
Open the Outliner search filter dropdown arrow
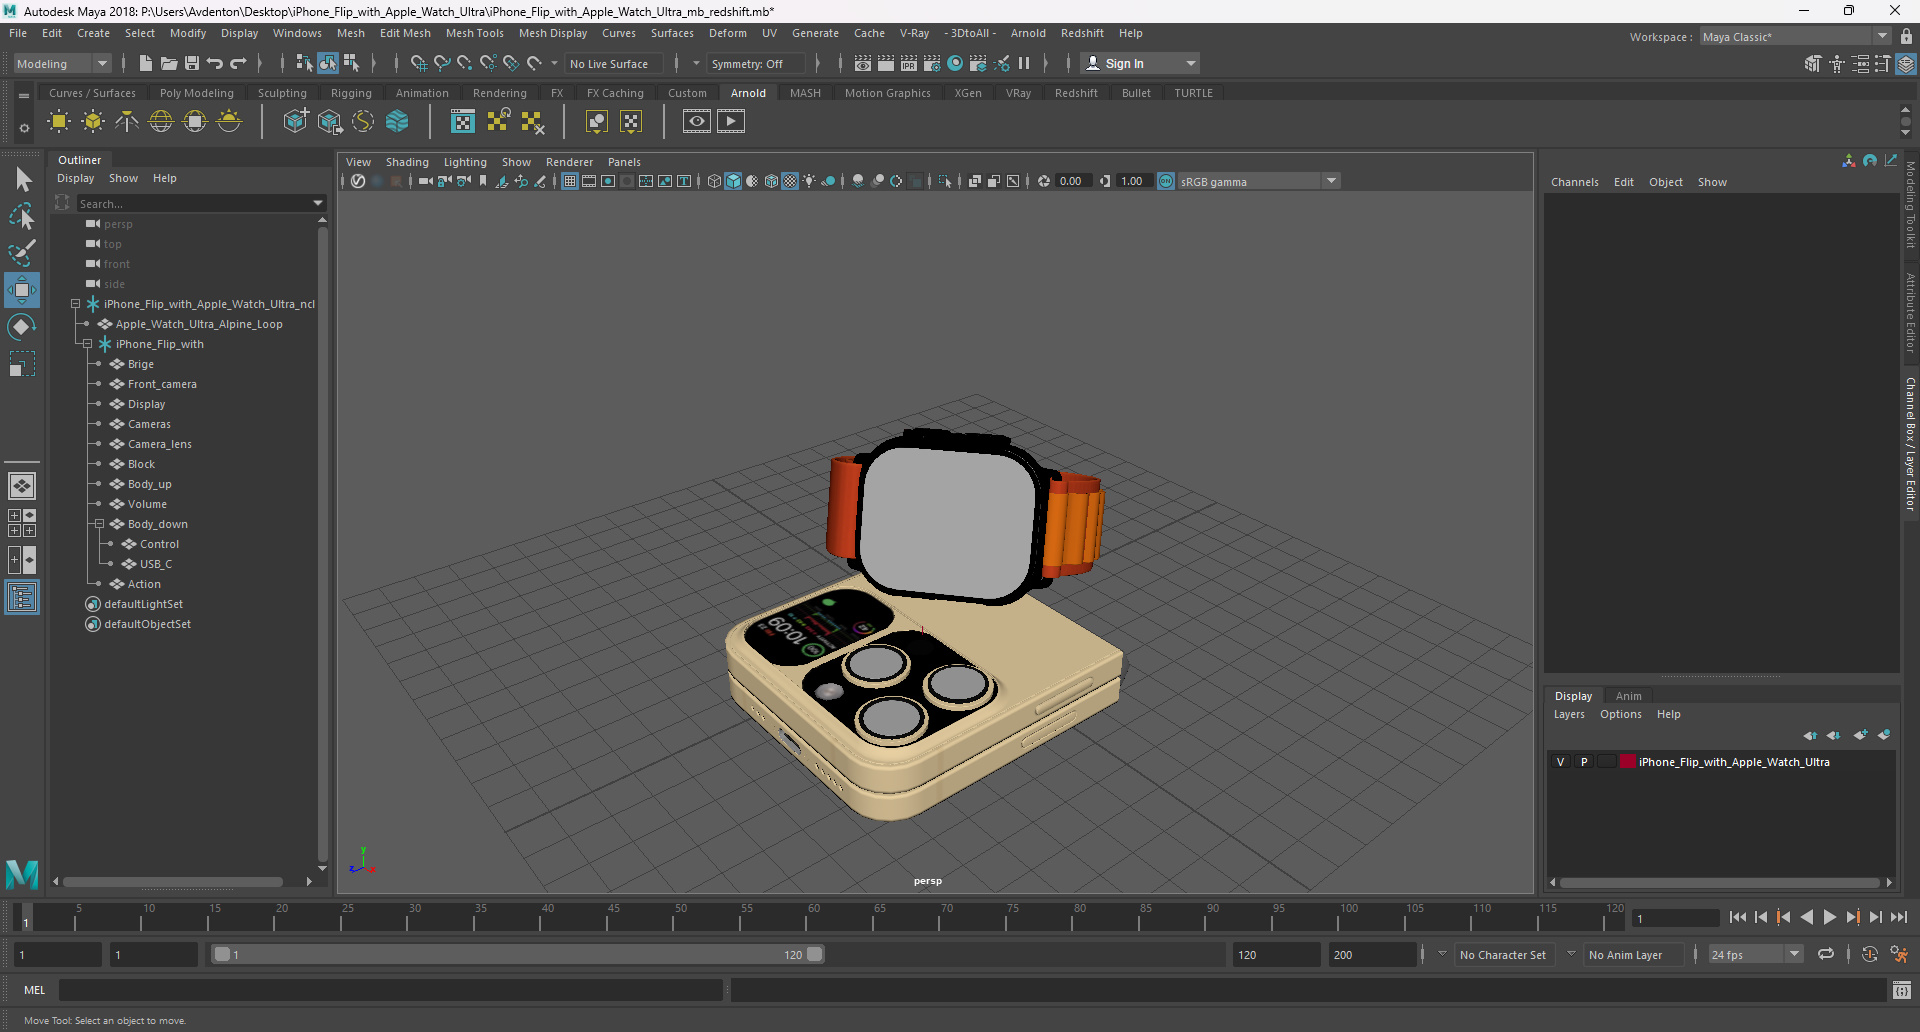pos(318,203)
